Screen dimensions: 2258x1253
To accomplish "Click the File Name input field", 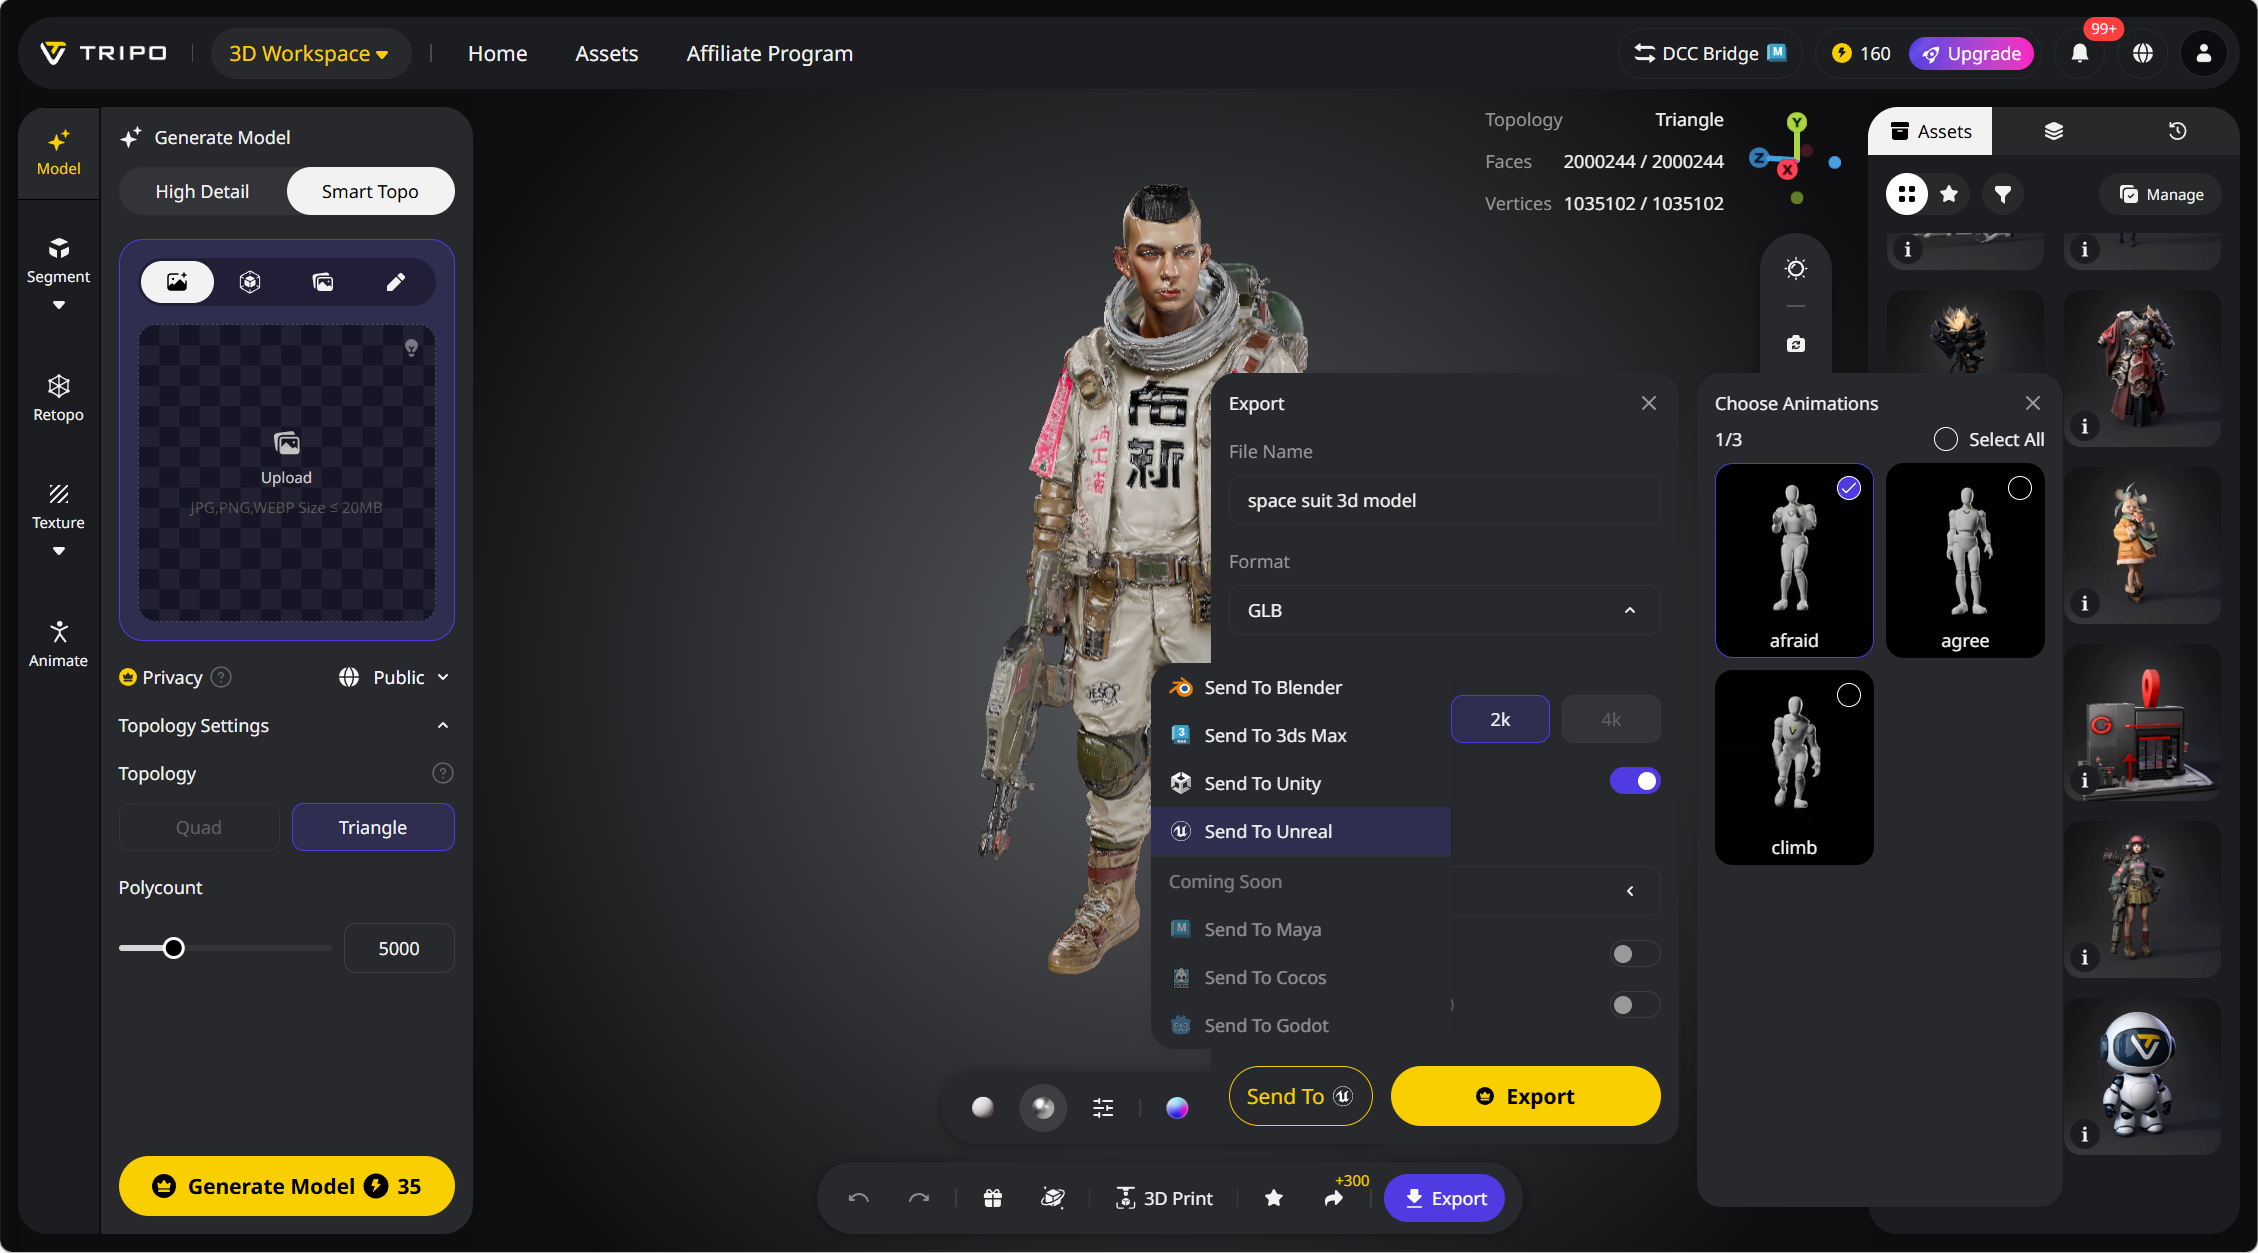I will coord(1443,500).
